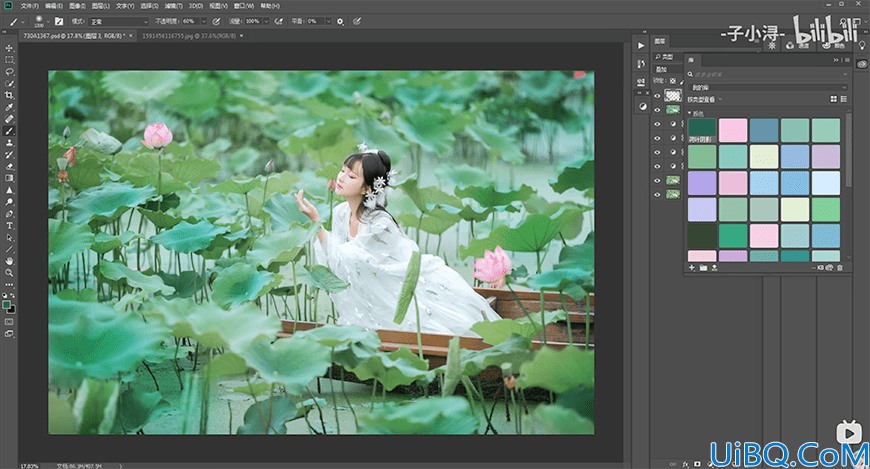Open the 我的库 library dropdown
The width and height of the screenshot is (870, 469).
point(768,87)
